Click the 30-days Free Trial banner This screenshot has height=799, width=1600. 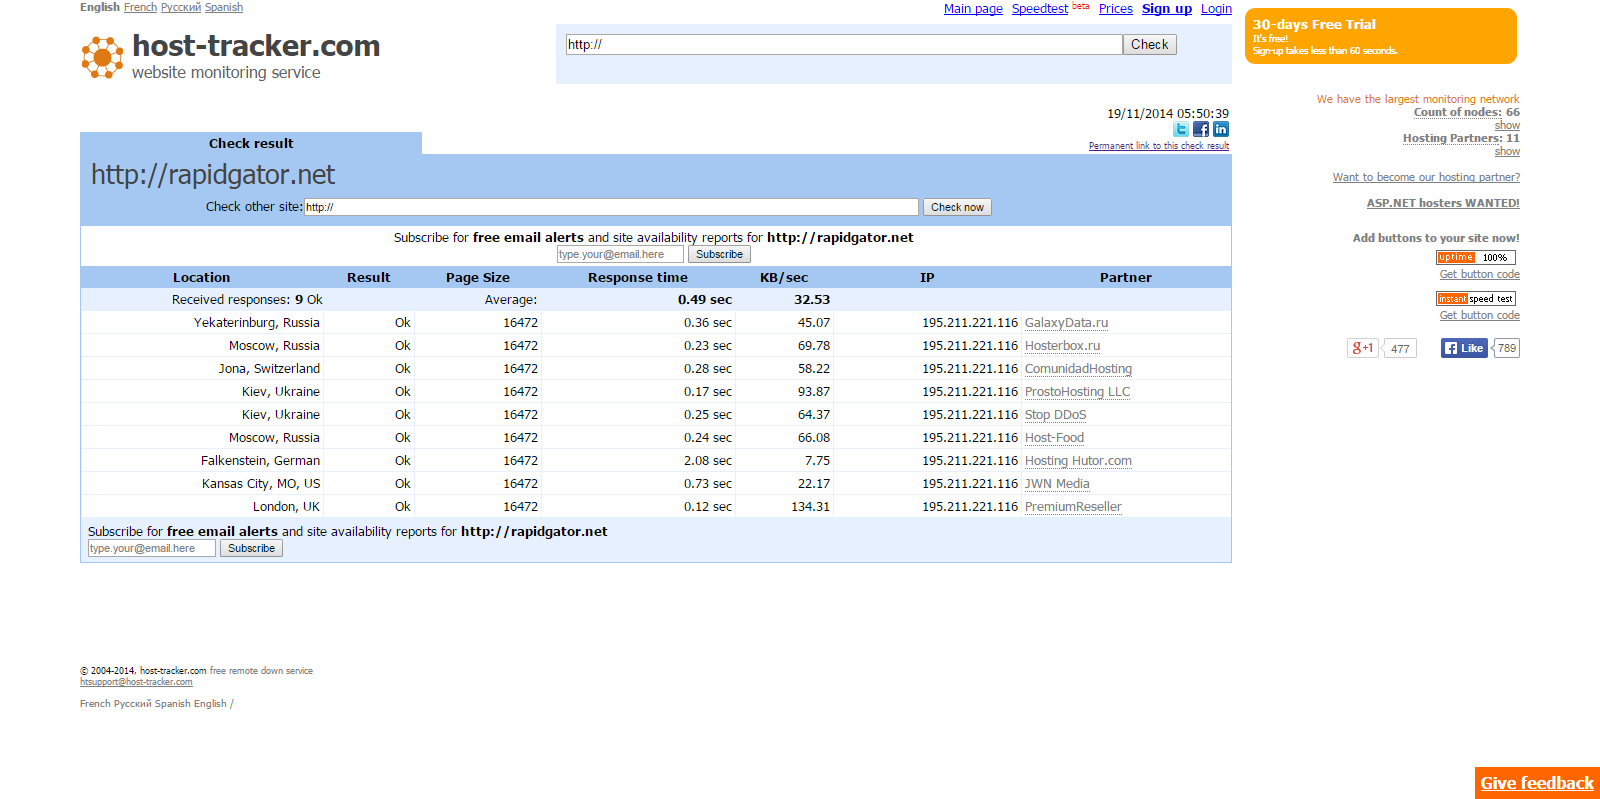click(x=1380, y=36)
